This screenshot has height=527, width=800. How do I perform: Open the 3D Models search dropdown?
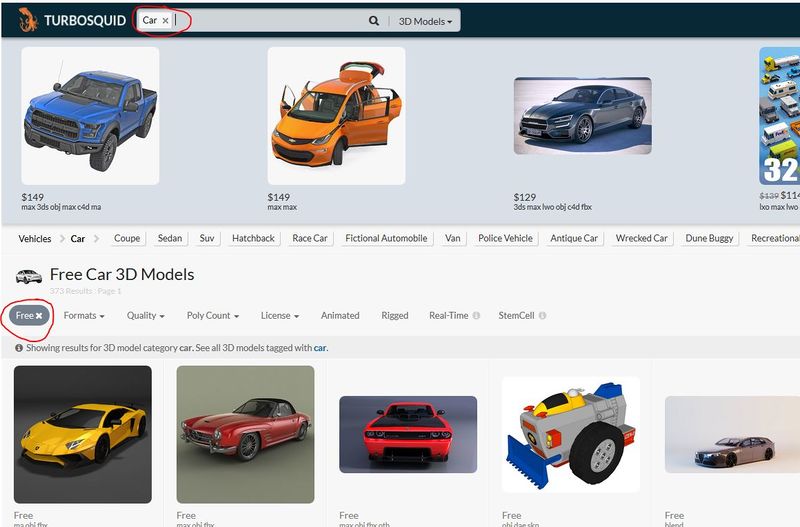[x=425, y=21]
